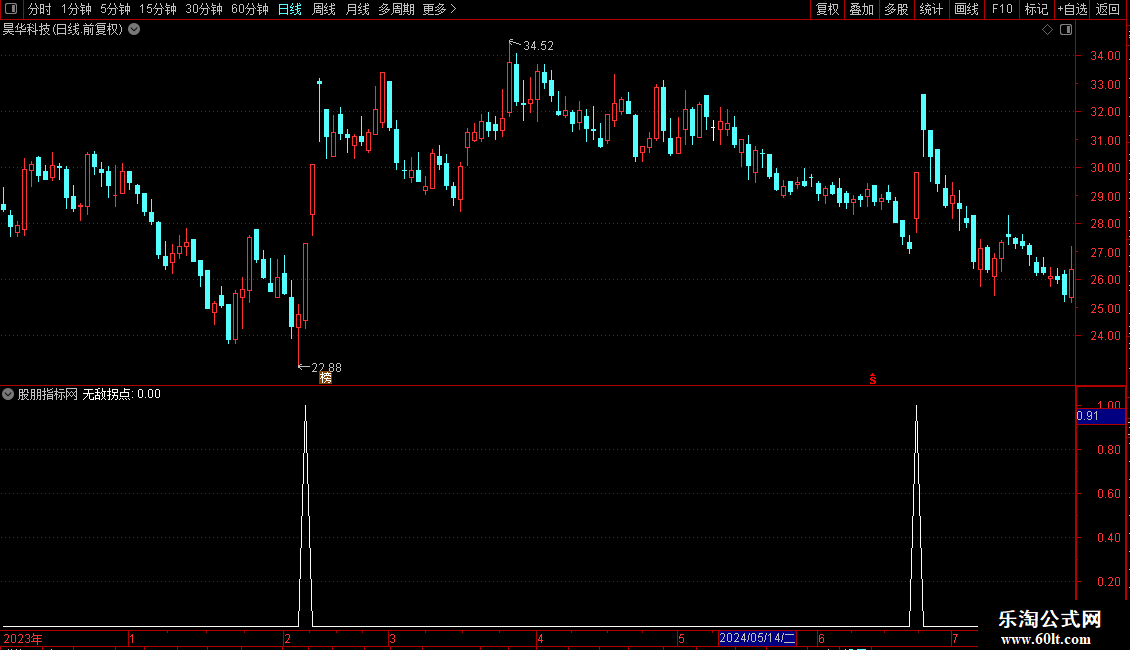Open 多周期 multi-period view
The image size is (1130, 650).
point(396,9)
